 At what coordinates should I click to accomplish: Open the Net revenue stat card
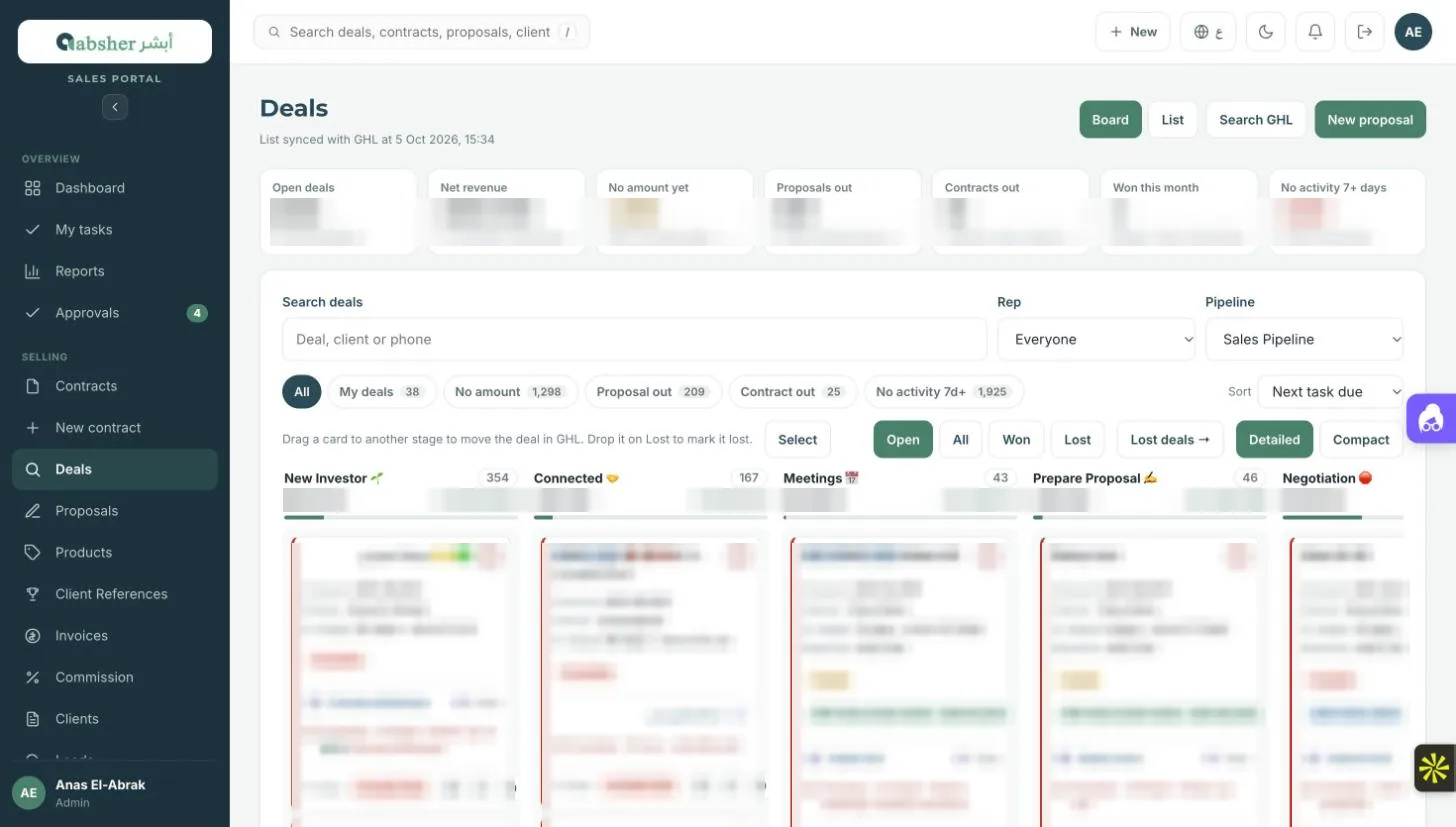point(506,211)
